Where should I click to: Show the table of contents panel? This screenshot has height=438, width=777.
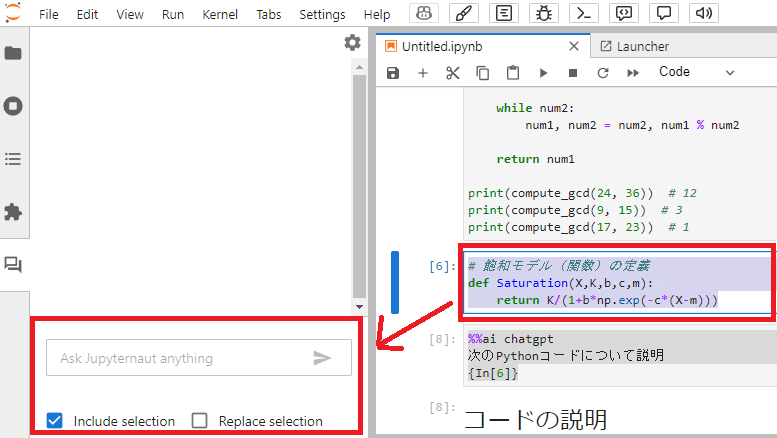(x=13, y=159)
